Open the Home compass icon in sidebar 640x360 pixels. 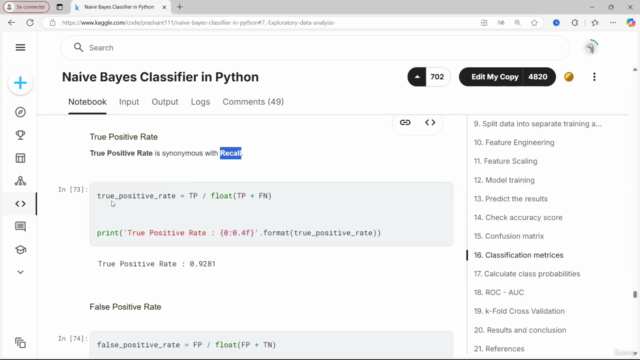tap(20, 112)
